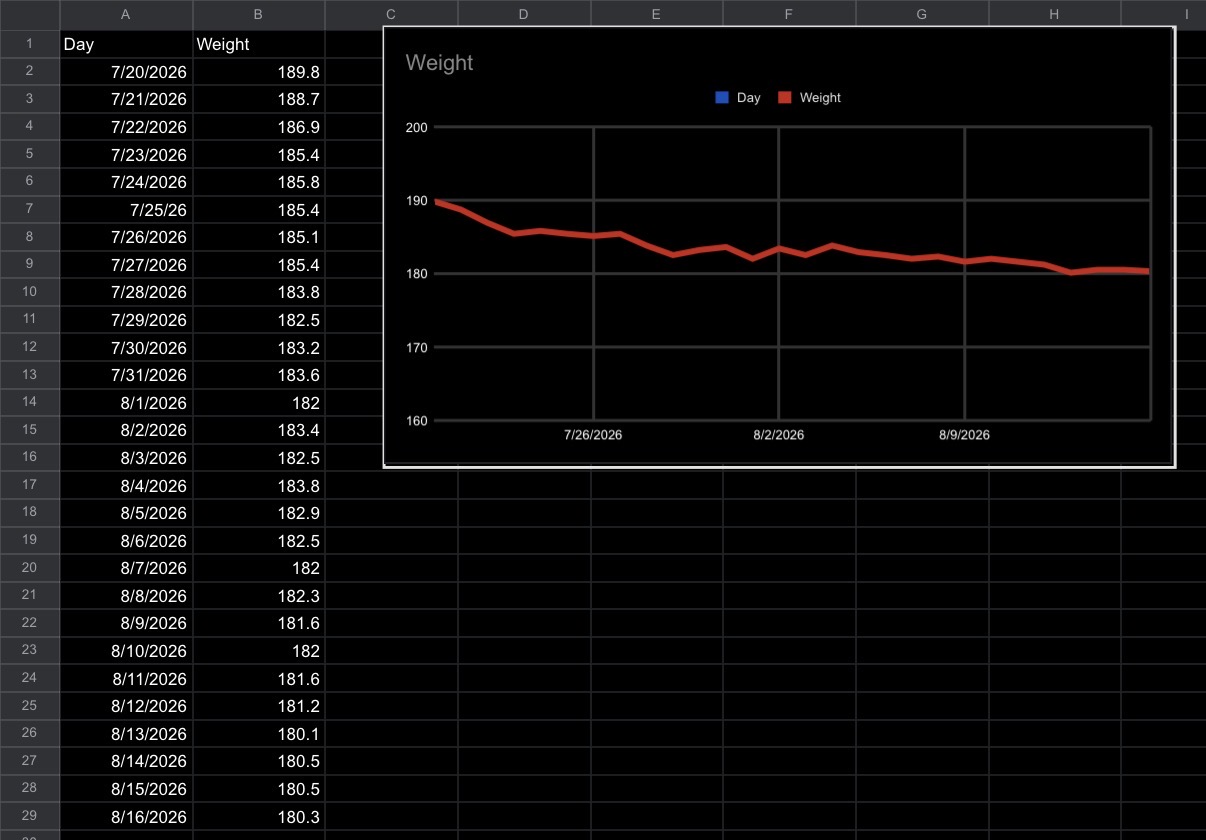Click the 'Day' legend label in chart
The height and width of the screenshot is (840, 1206).
[748, 98]
